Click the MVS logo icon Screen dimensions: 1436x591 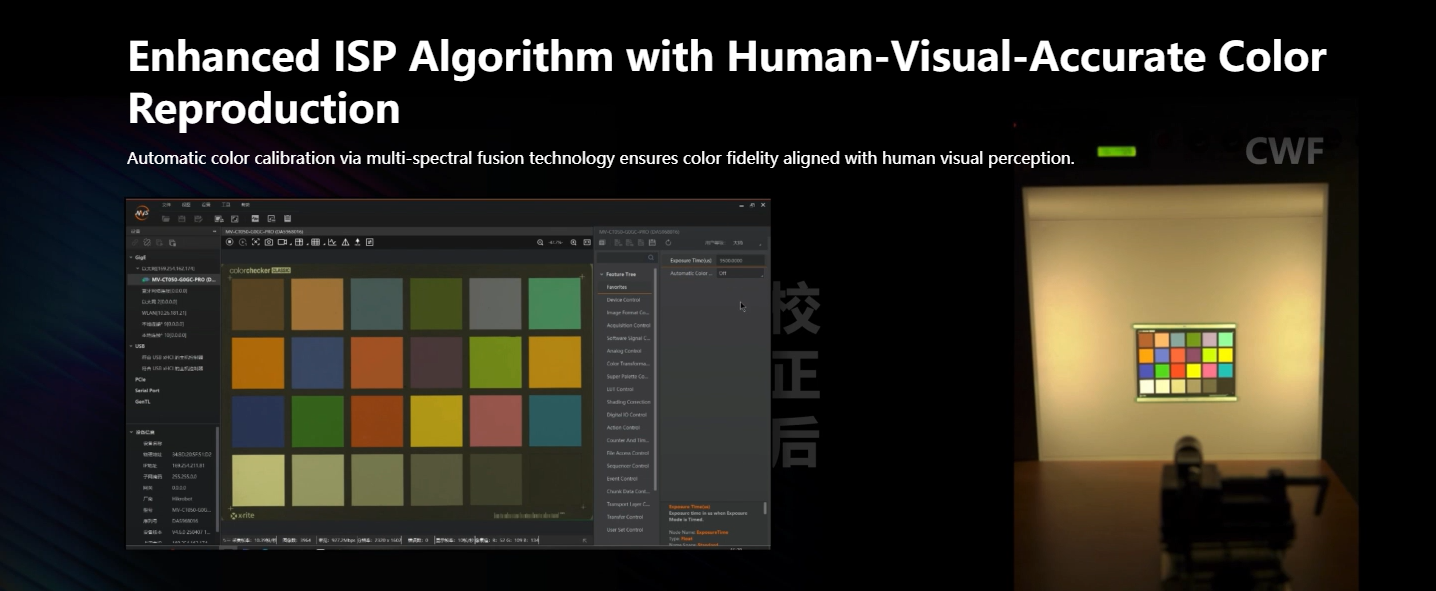point(142,211)
